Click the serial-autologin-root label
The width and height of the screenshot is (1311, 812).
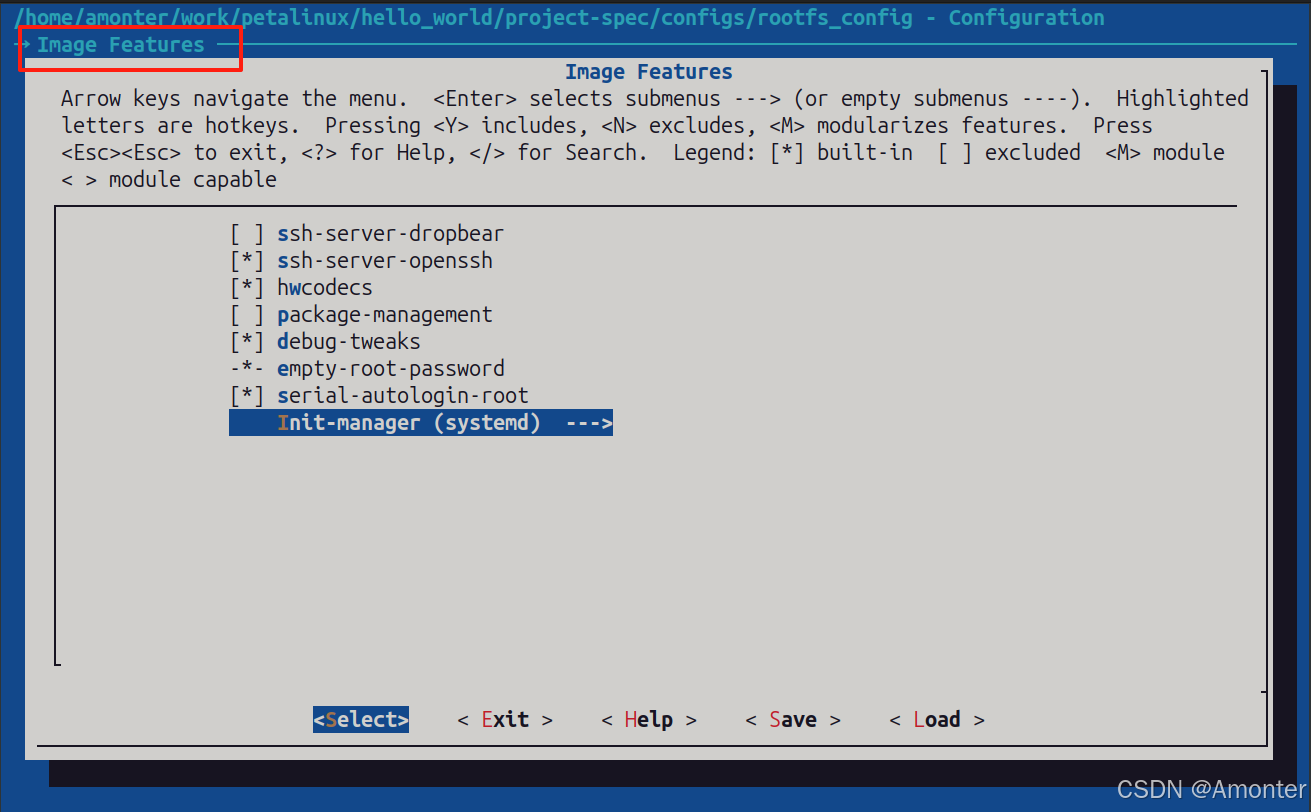click(403, 396)
